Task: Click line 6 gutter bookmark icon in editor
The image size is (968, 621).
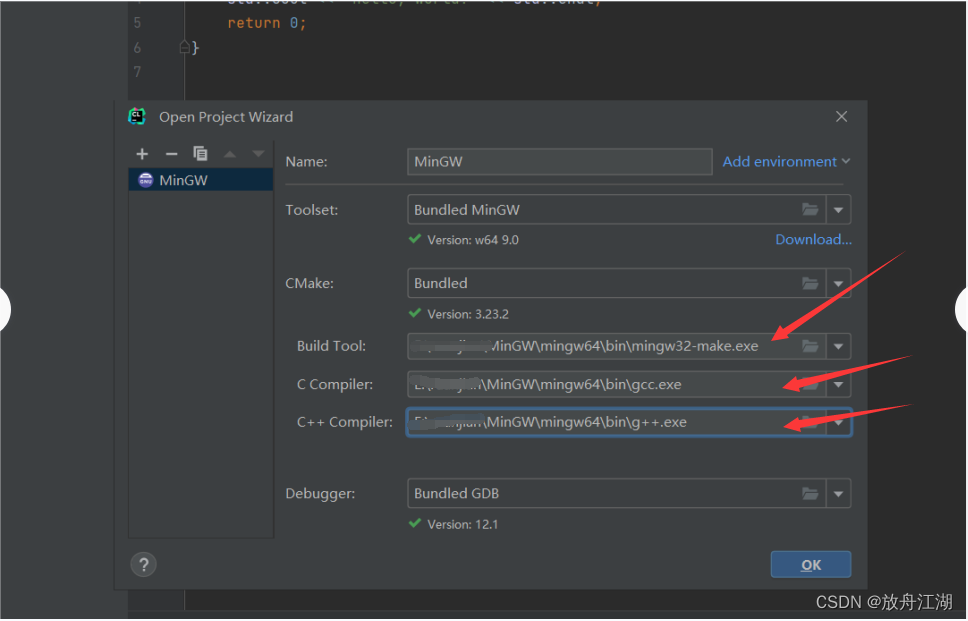Action: click(185, 47)
